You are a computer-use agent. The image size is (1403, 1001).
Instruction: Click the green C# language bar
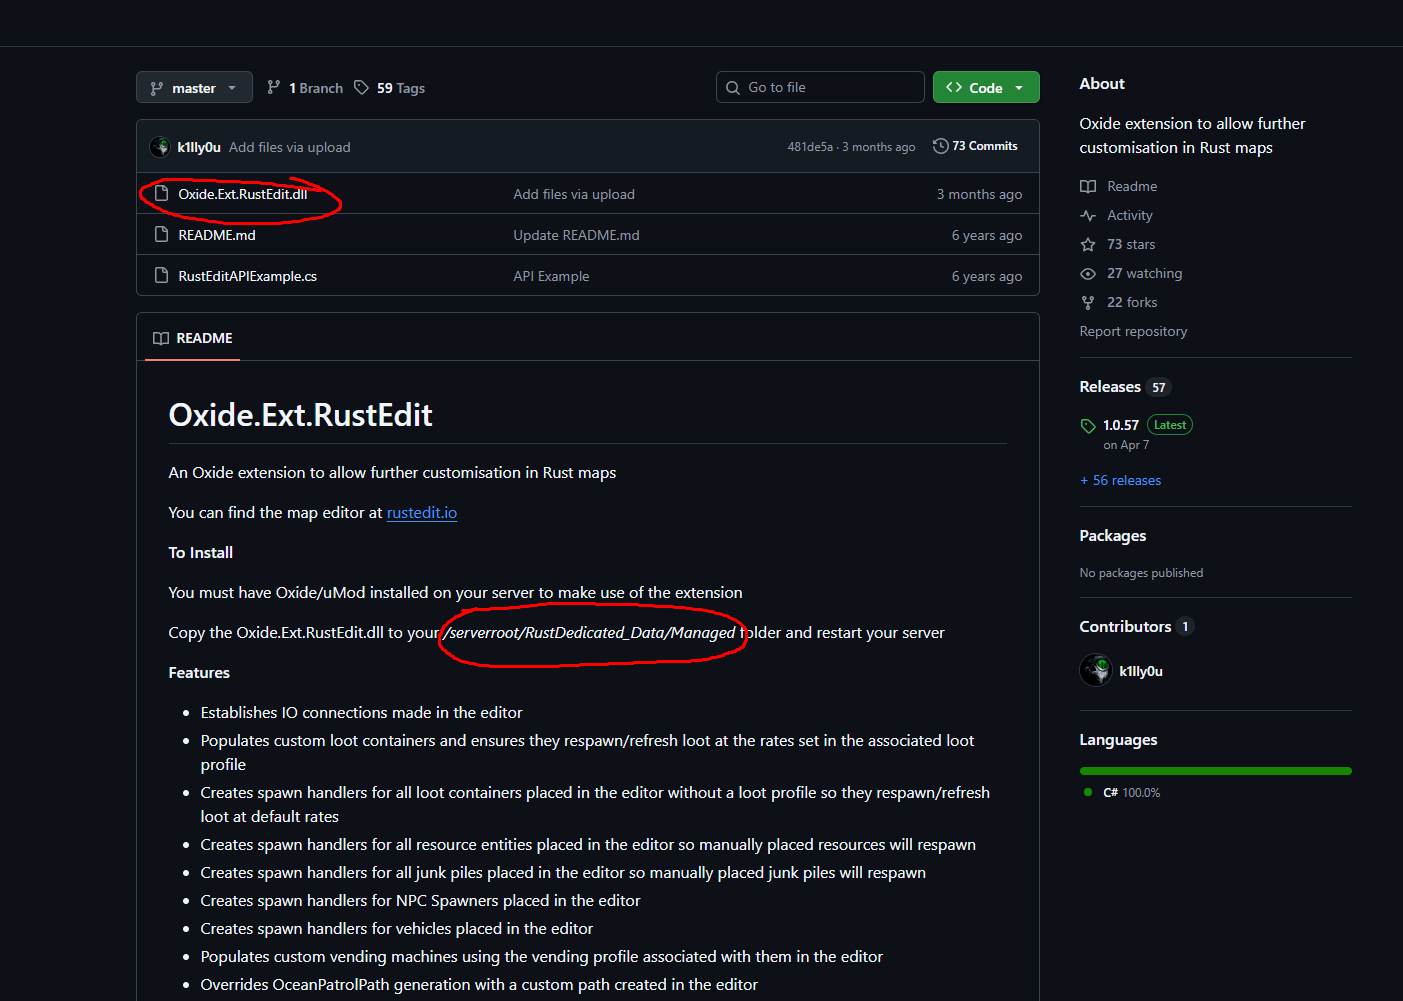tap(1216, 771)
